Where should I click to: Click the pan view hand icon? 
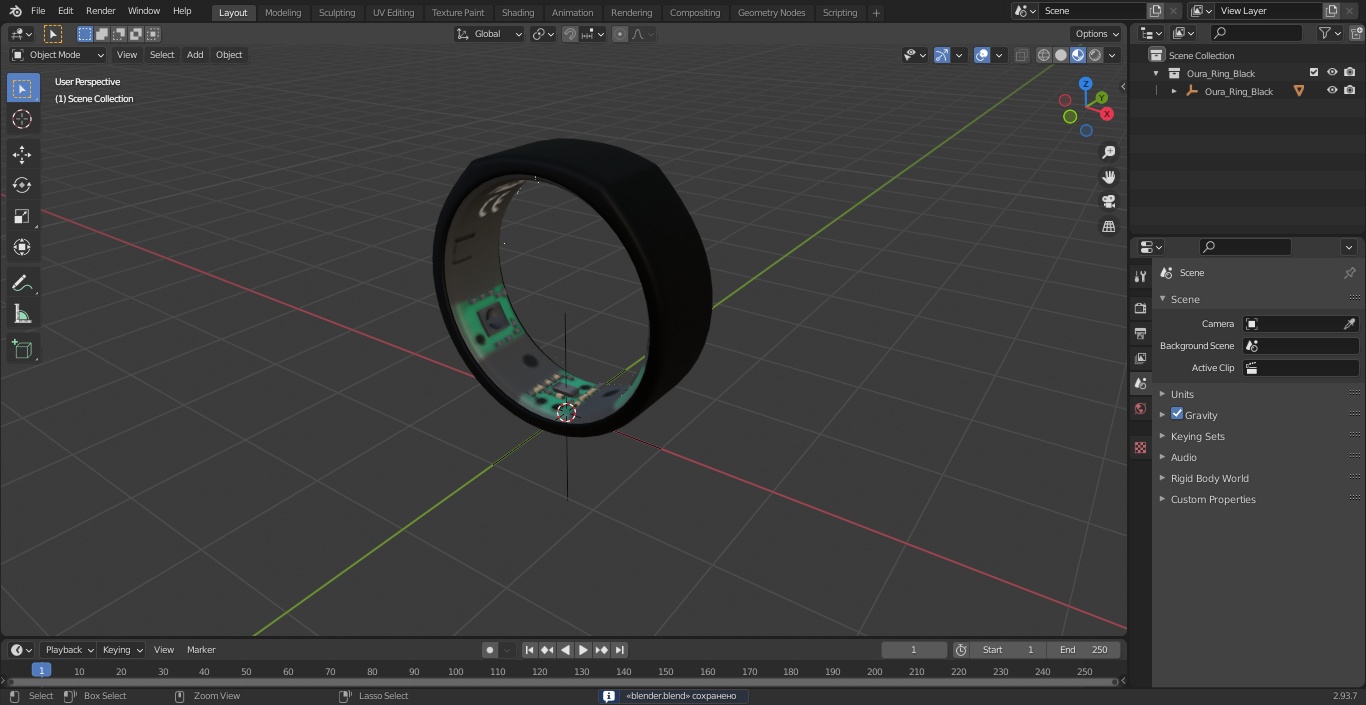[1108, 177]
